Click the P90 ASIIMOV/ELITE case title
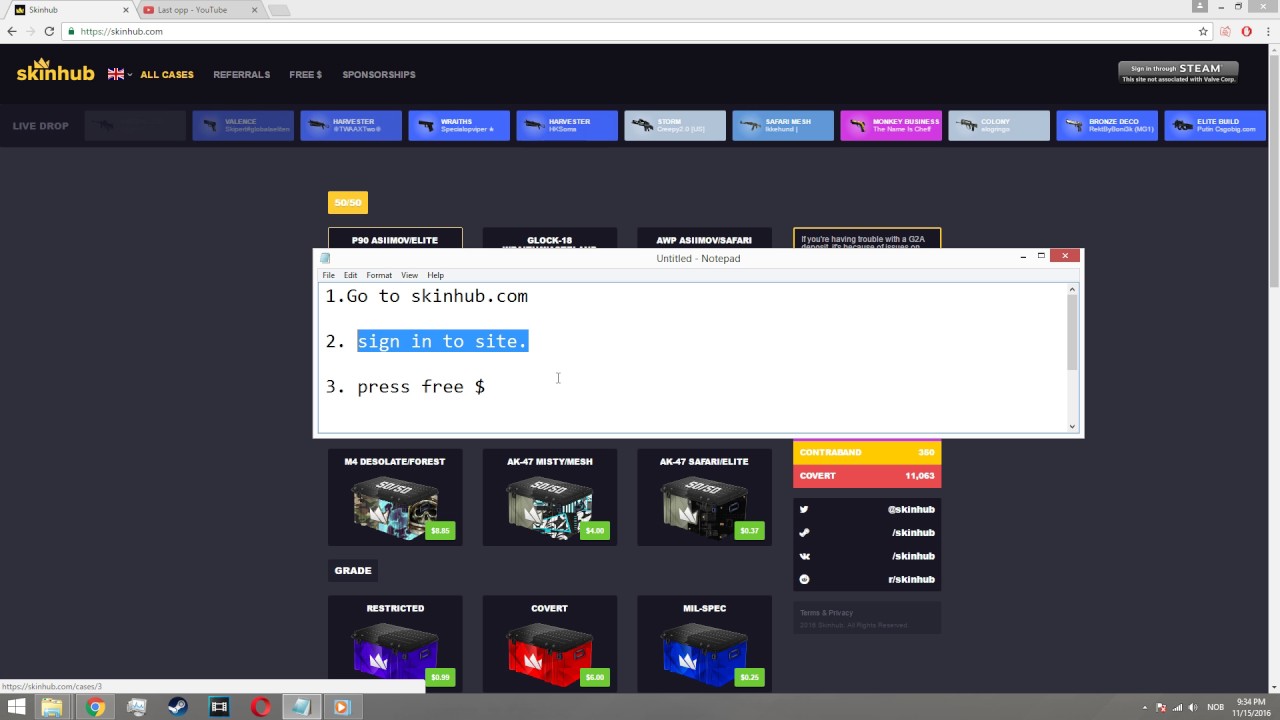The height and width of the screenshot is (720, 1280). click(x=395, y=241)
